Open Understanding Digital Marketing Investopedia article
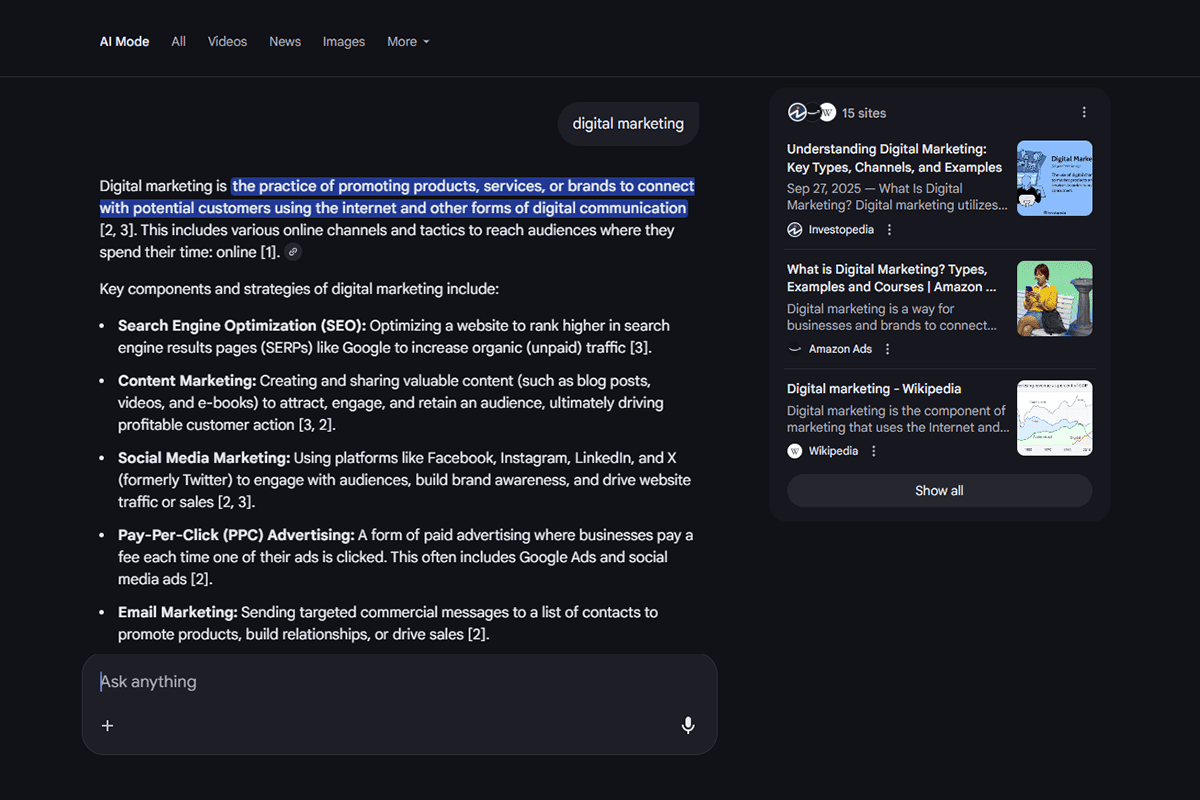Screen dimensions: 1200x800 pos(894,158)
